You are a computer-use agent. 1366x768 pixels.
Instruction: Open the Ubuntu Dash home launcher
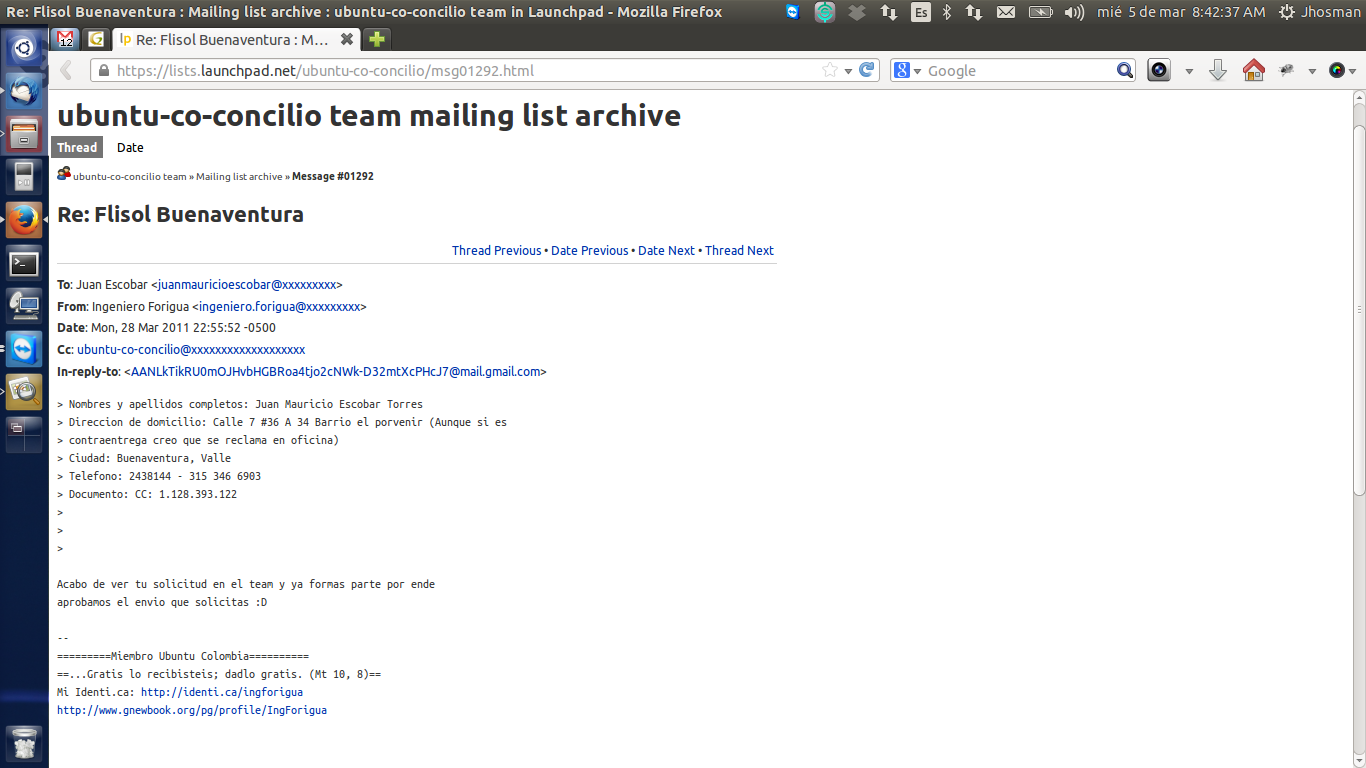(24, 47)
